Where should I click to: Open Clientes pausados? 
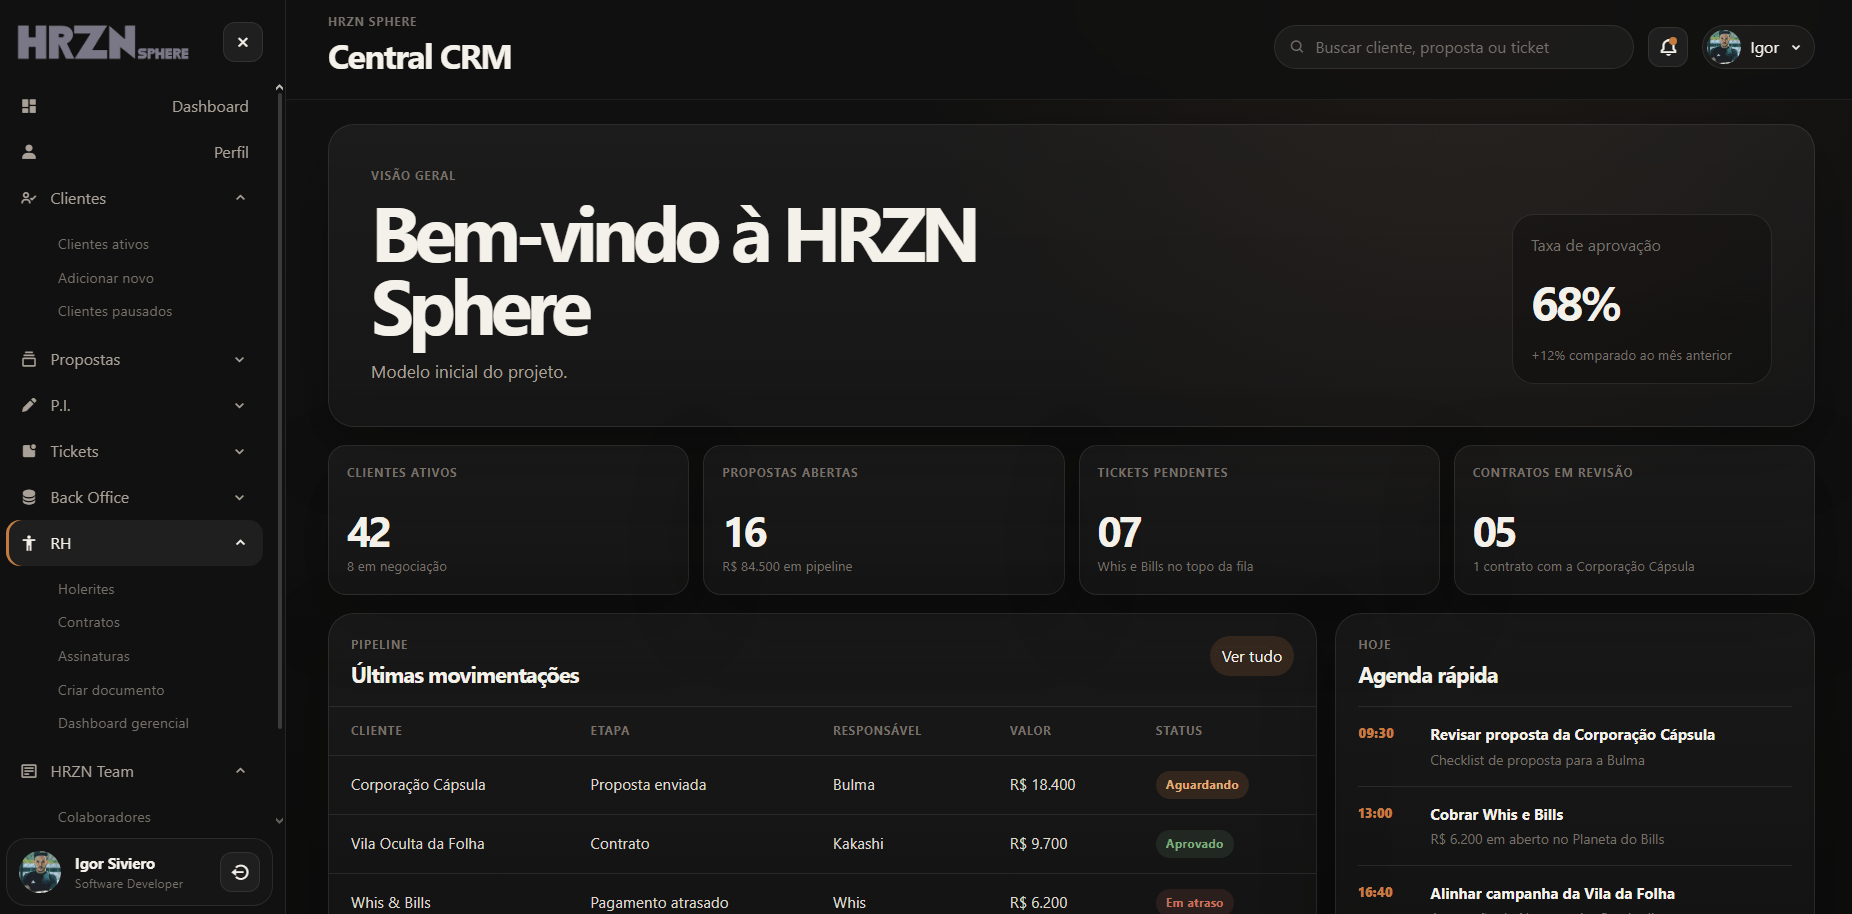(115, 311)
